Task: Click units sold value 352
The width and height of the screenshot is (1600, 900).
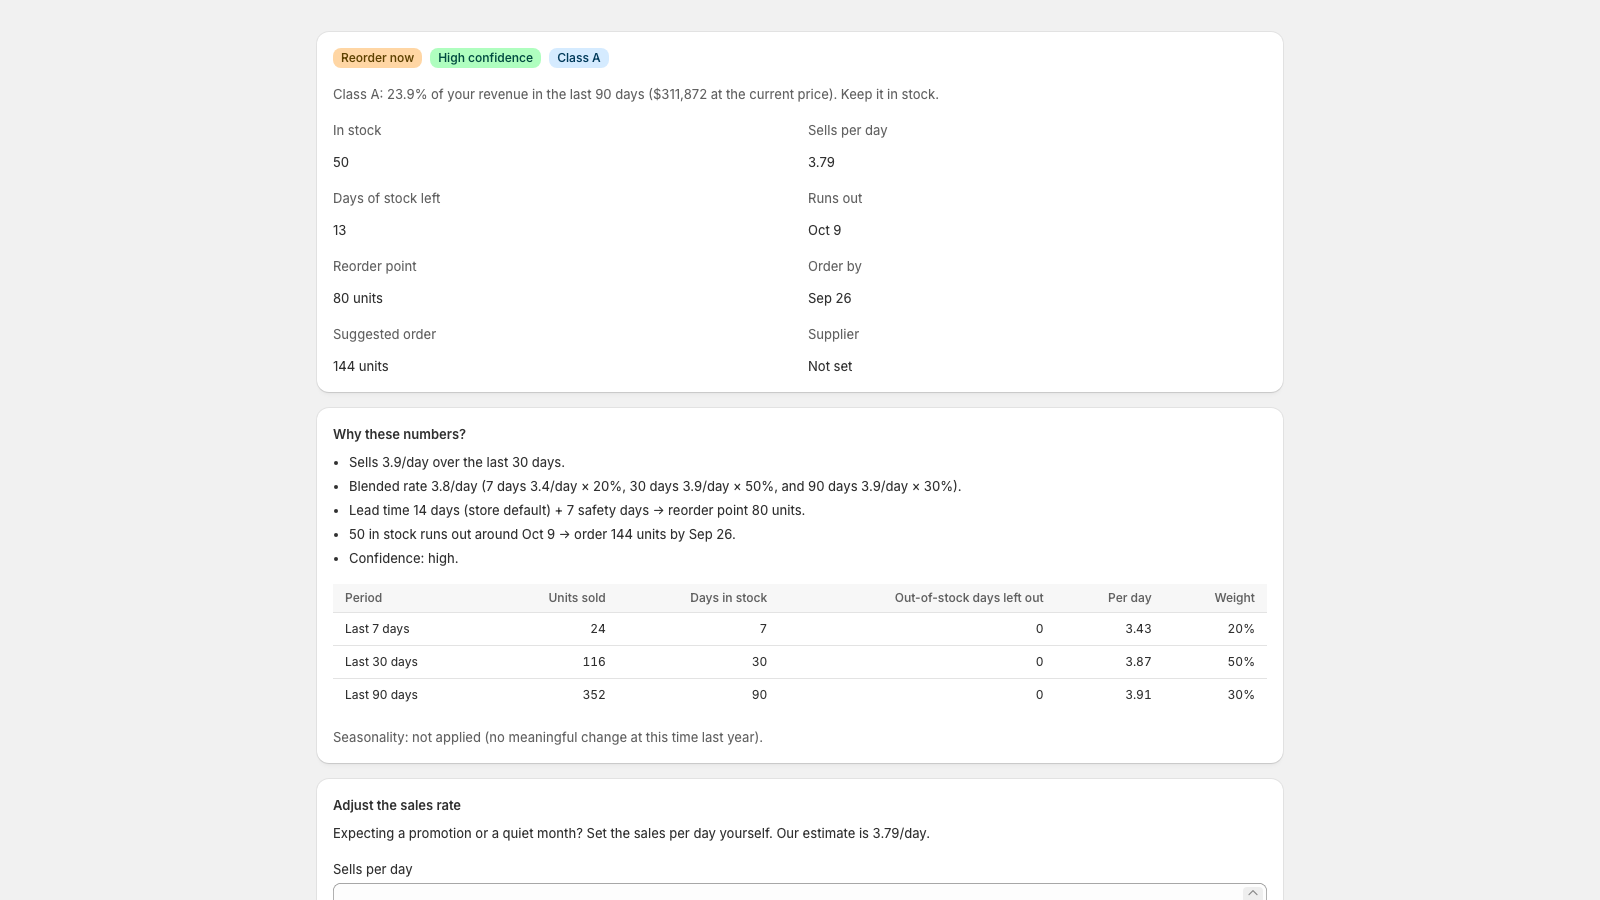Action: 594,695
